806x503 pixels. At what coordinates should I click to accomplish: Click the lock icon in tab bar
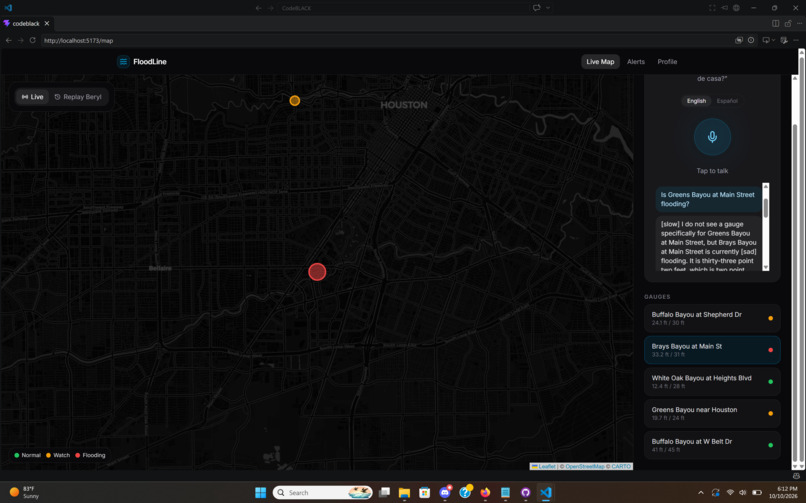(x=788, y=23)
